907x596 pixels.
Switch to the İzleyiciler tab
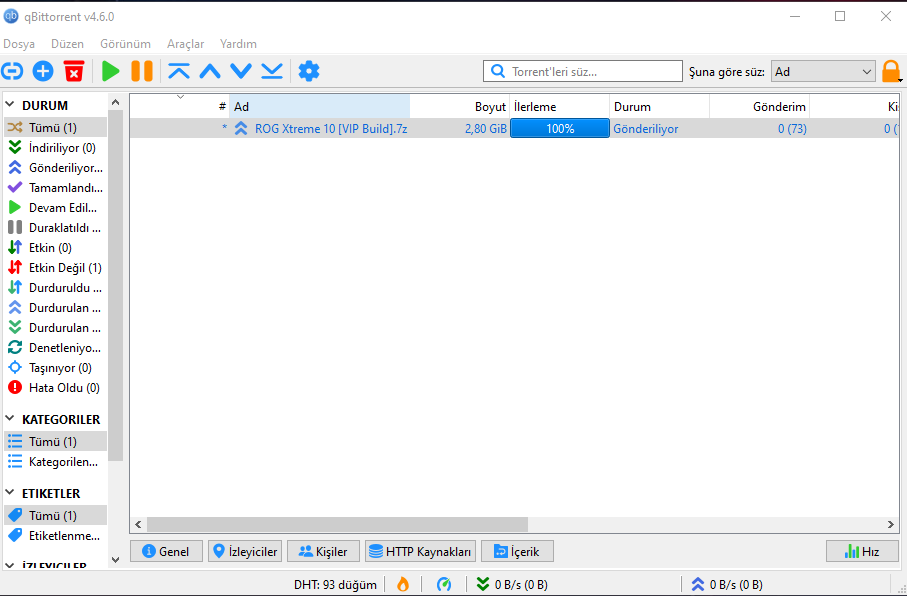[x=245, y=551]
